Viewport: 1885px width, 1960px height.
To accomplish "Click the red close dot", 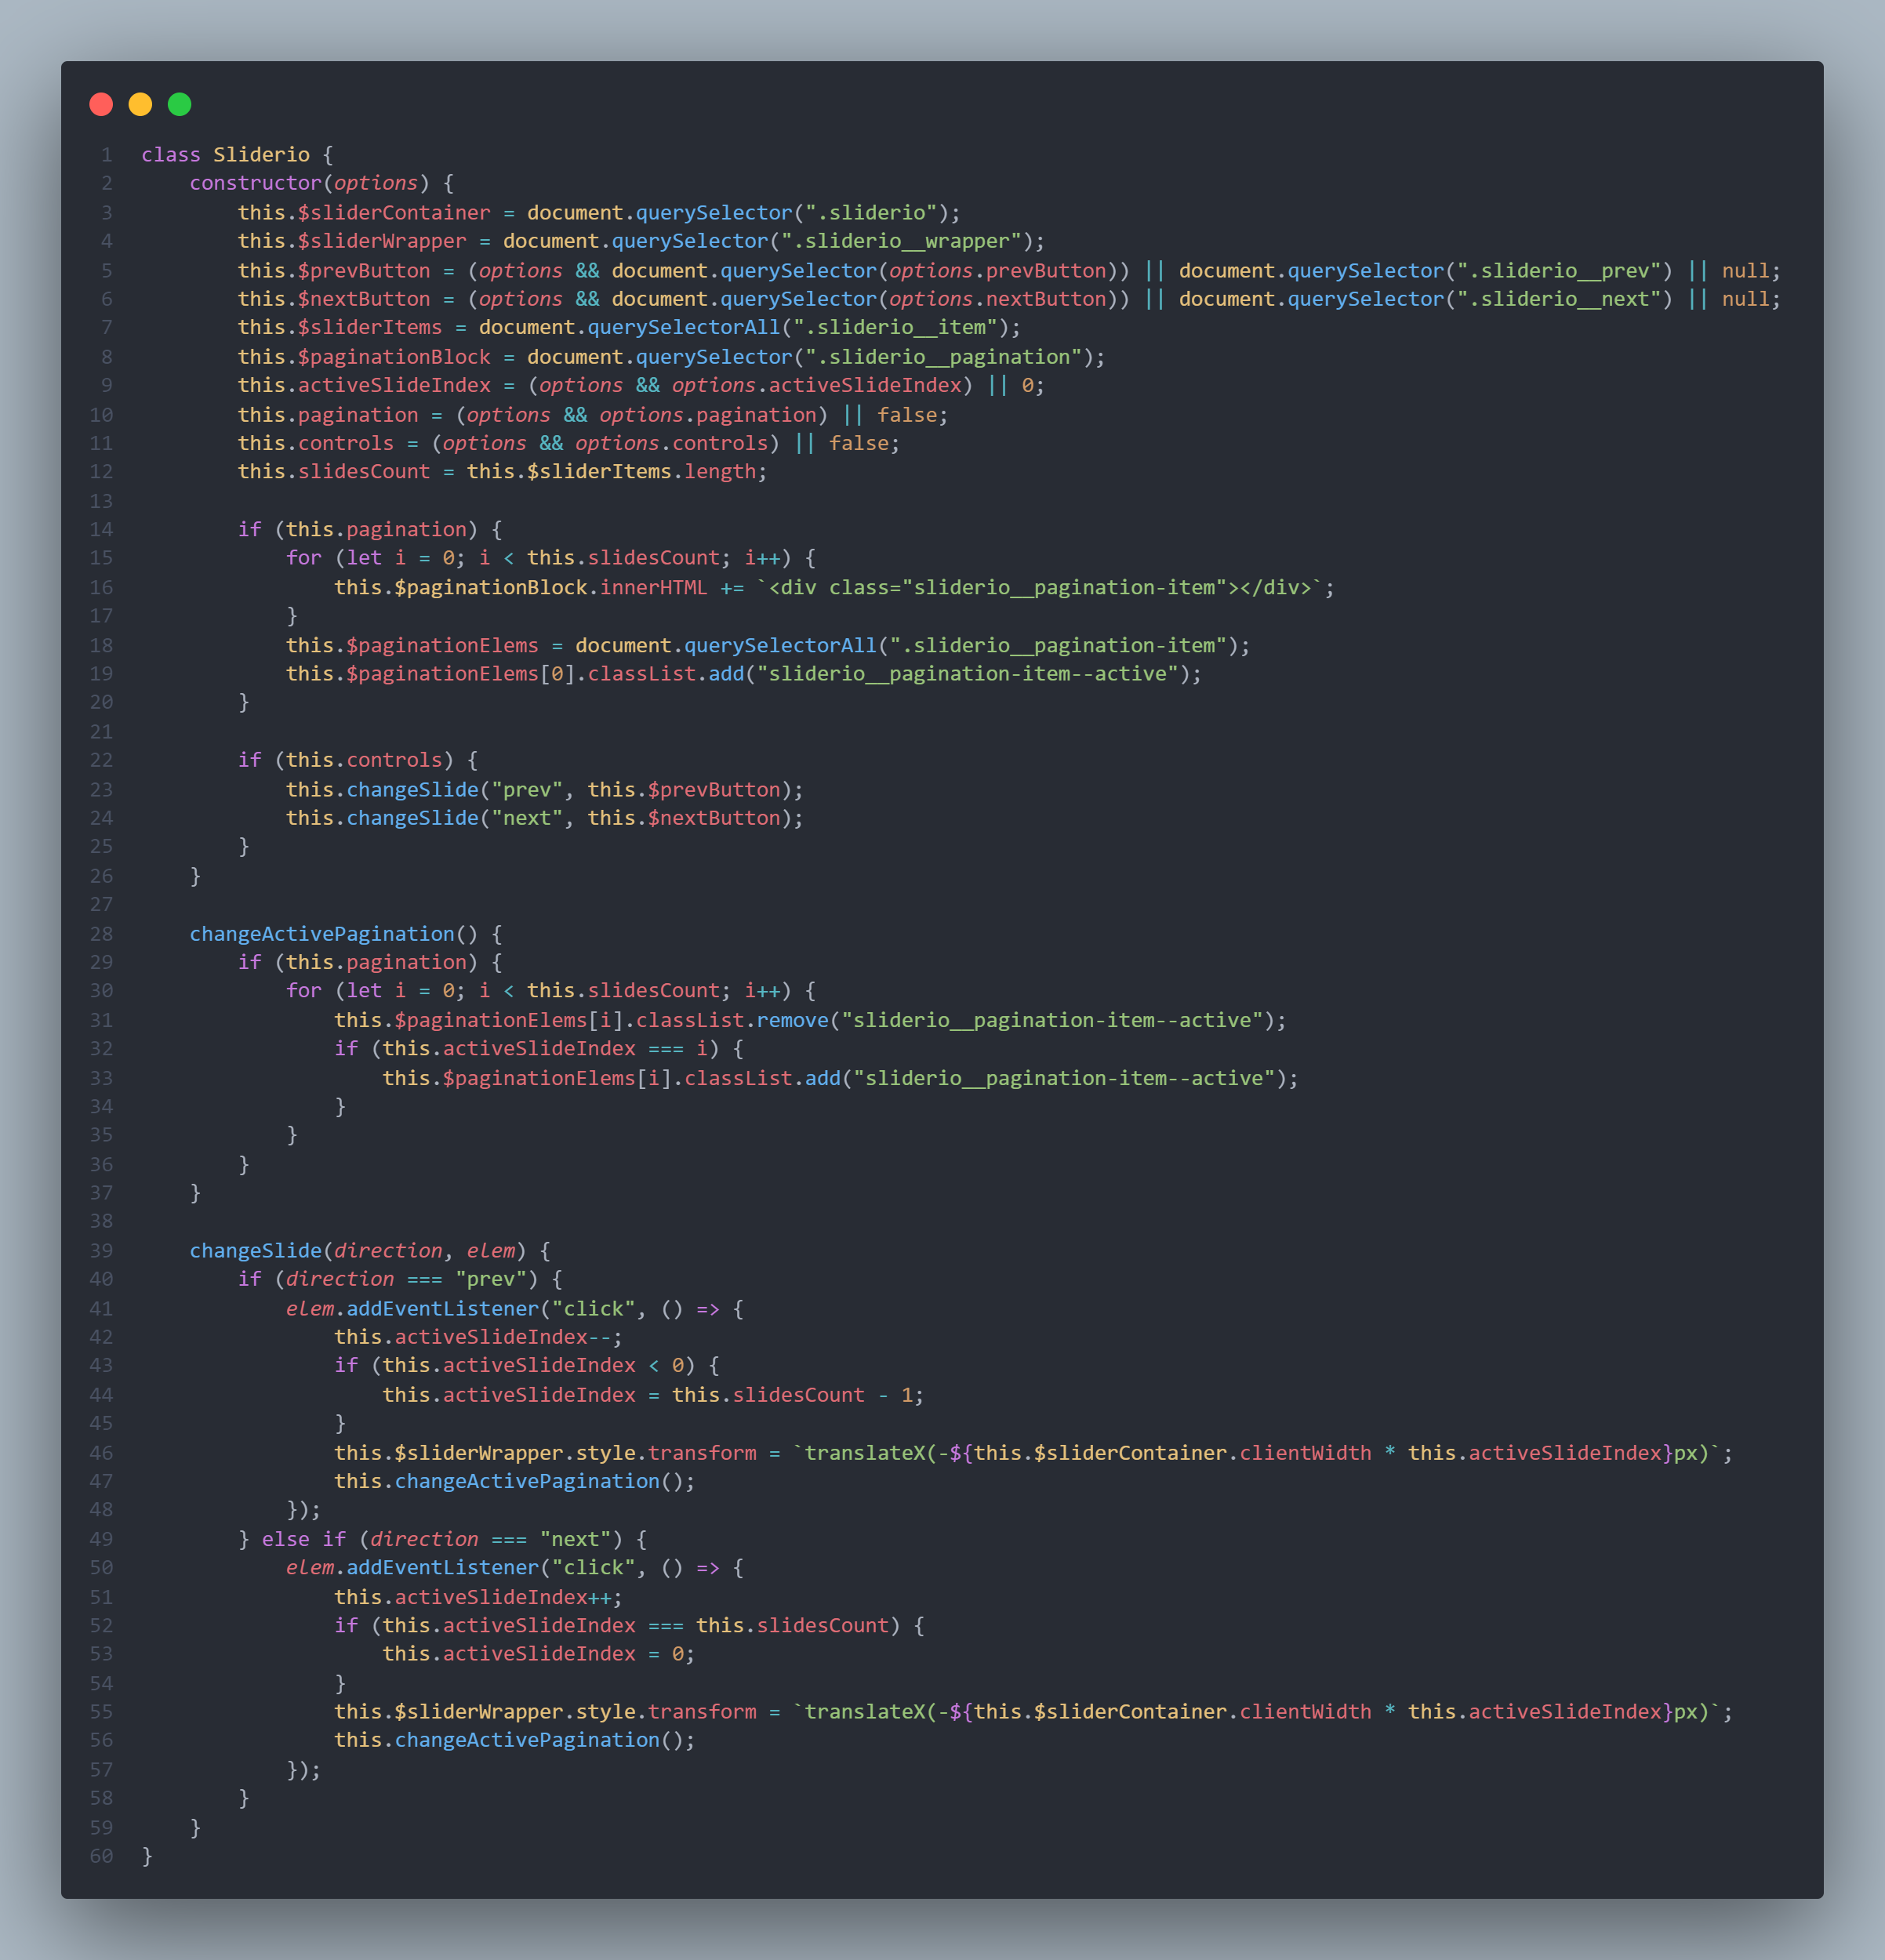I will pos(101,104).
